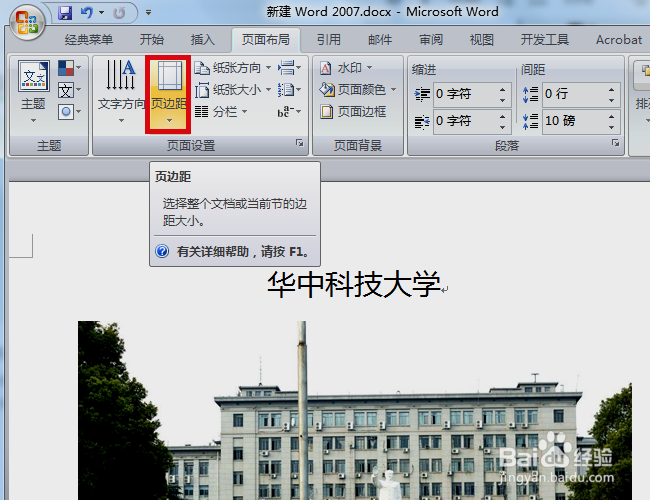The width and height of the screenshot is (650, 500).
Task: Click the spacing after 10 磅 field
Action: pos(574,121)
